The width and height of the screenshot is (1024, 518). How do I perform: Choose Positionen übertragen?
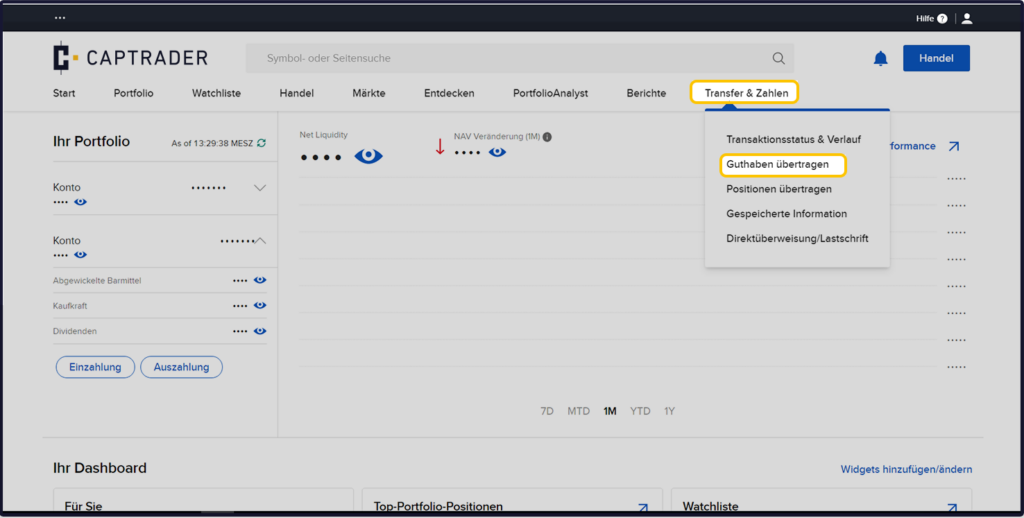point(778,189)
